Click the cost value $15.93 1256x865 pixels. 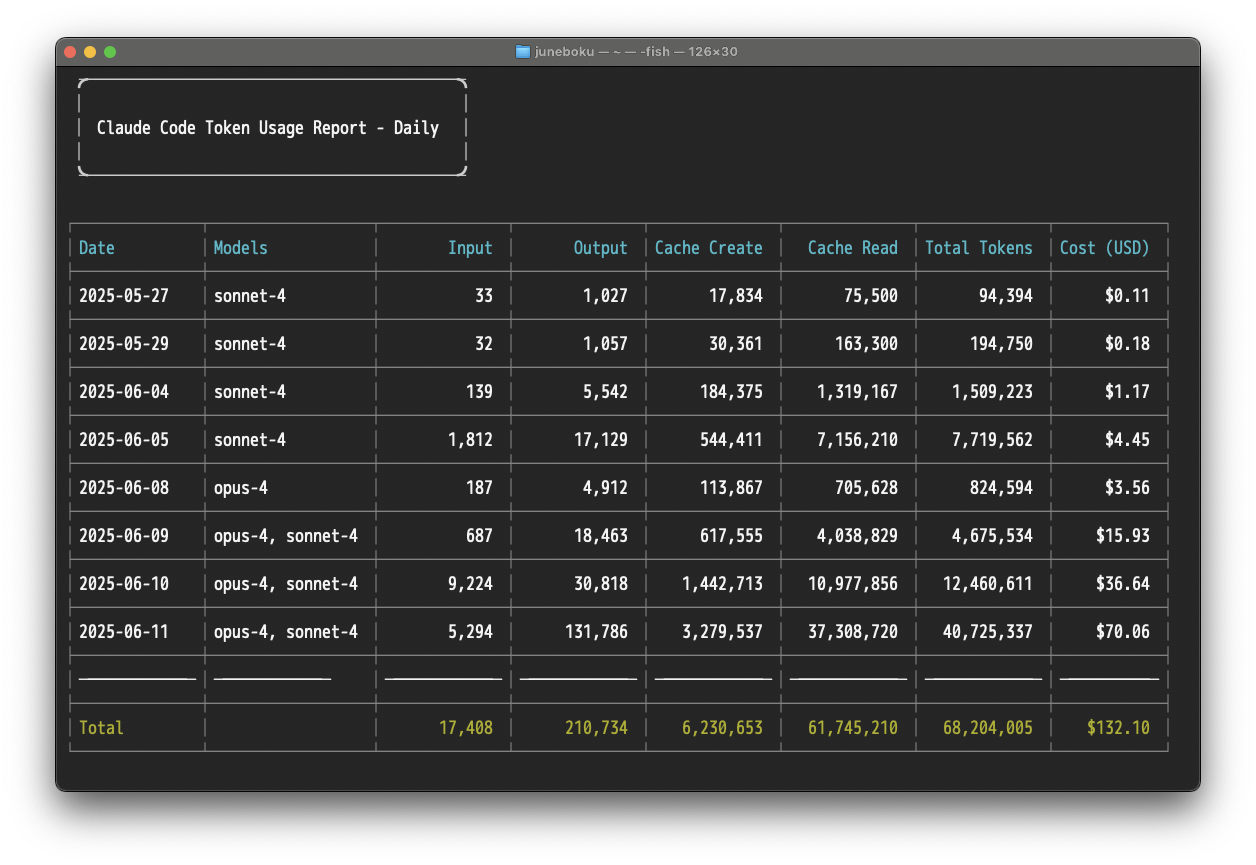pos(1123,536)
